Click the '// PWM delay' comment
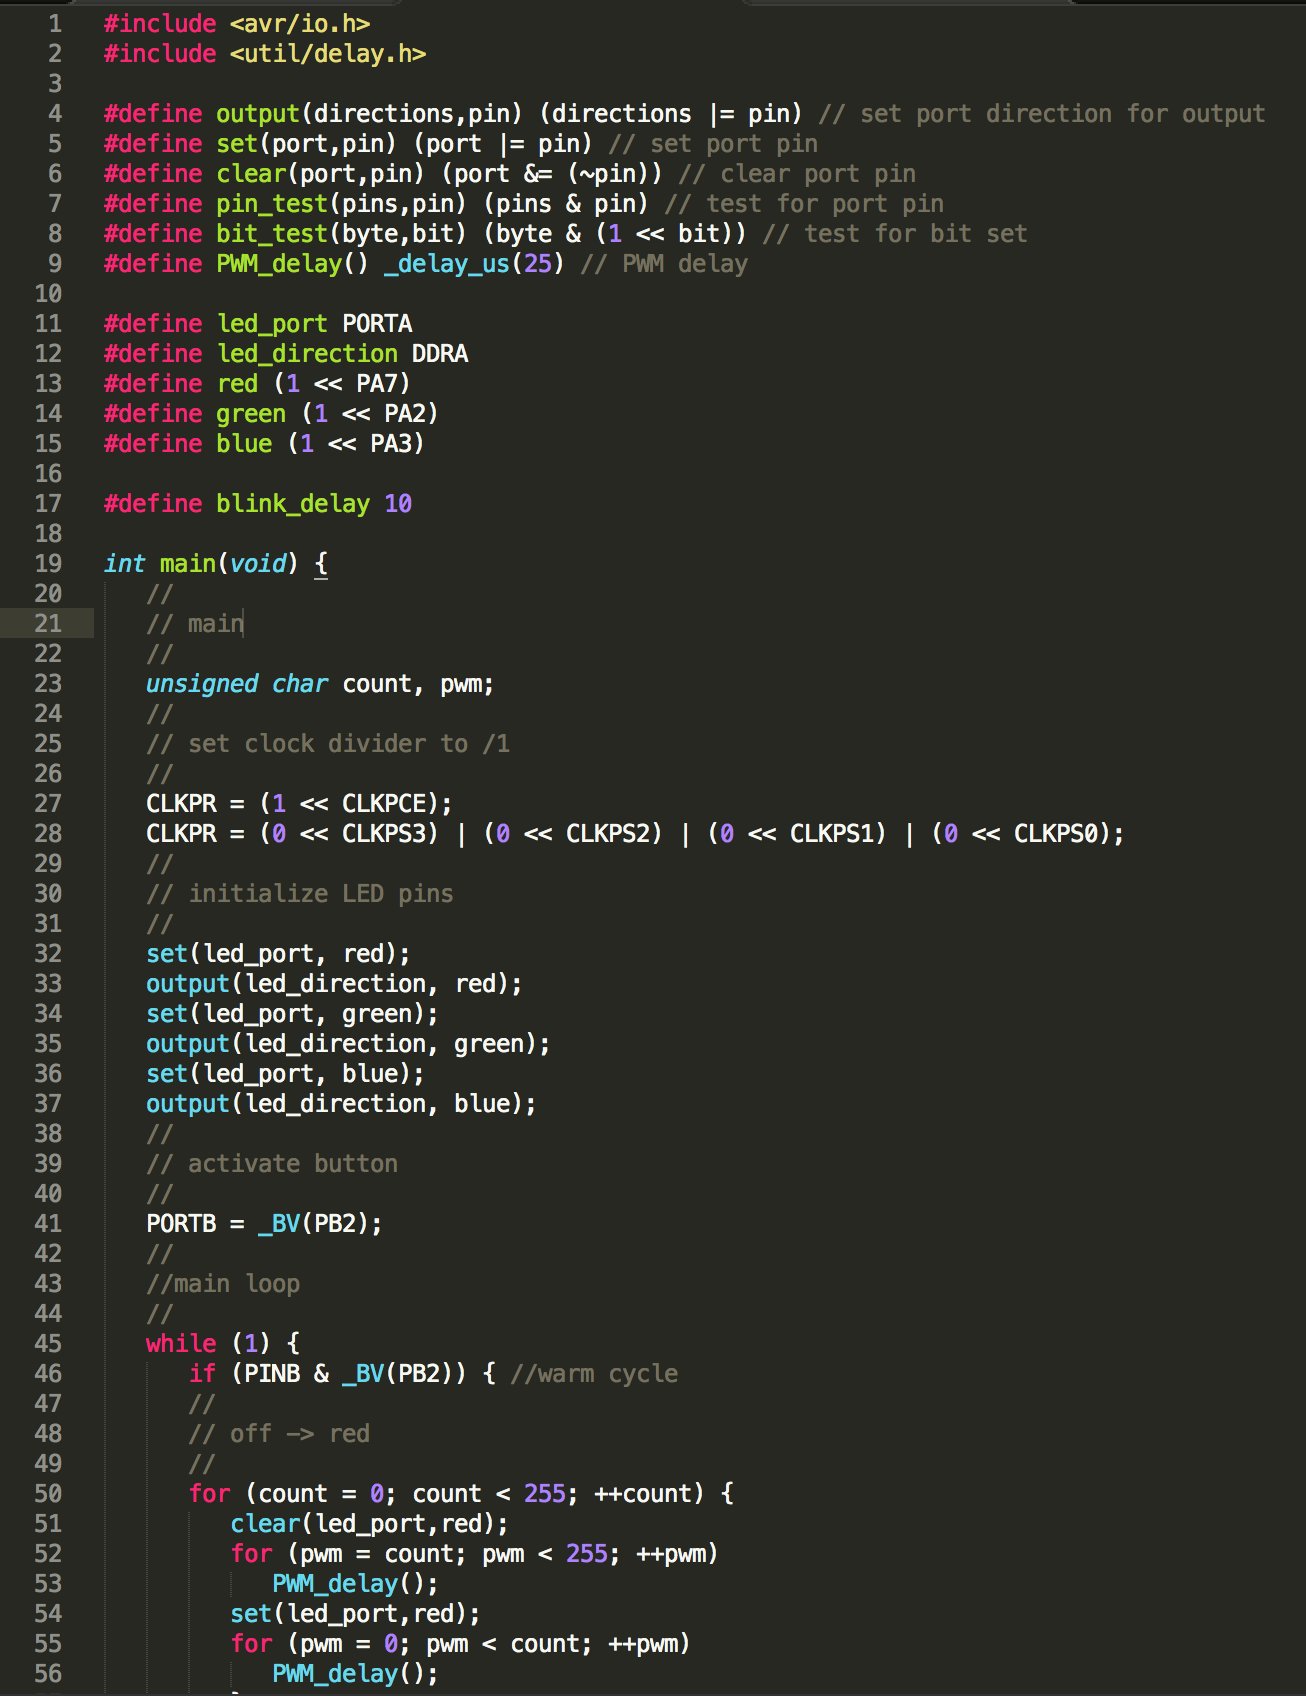The height and width of the screenshot is (1696, 1306). 664,264
